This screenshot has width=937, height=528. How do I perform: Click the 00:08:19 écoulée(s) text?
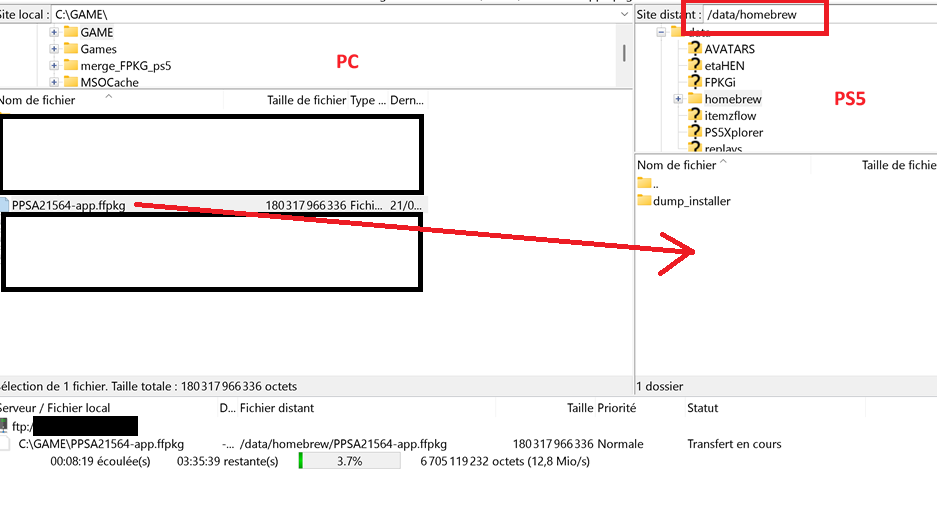tap(100, 462)
